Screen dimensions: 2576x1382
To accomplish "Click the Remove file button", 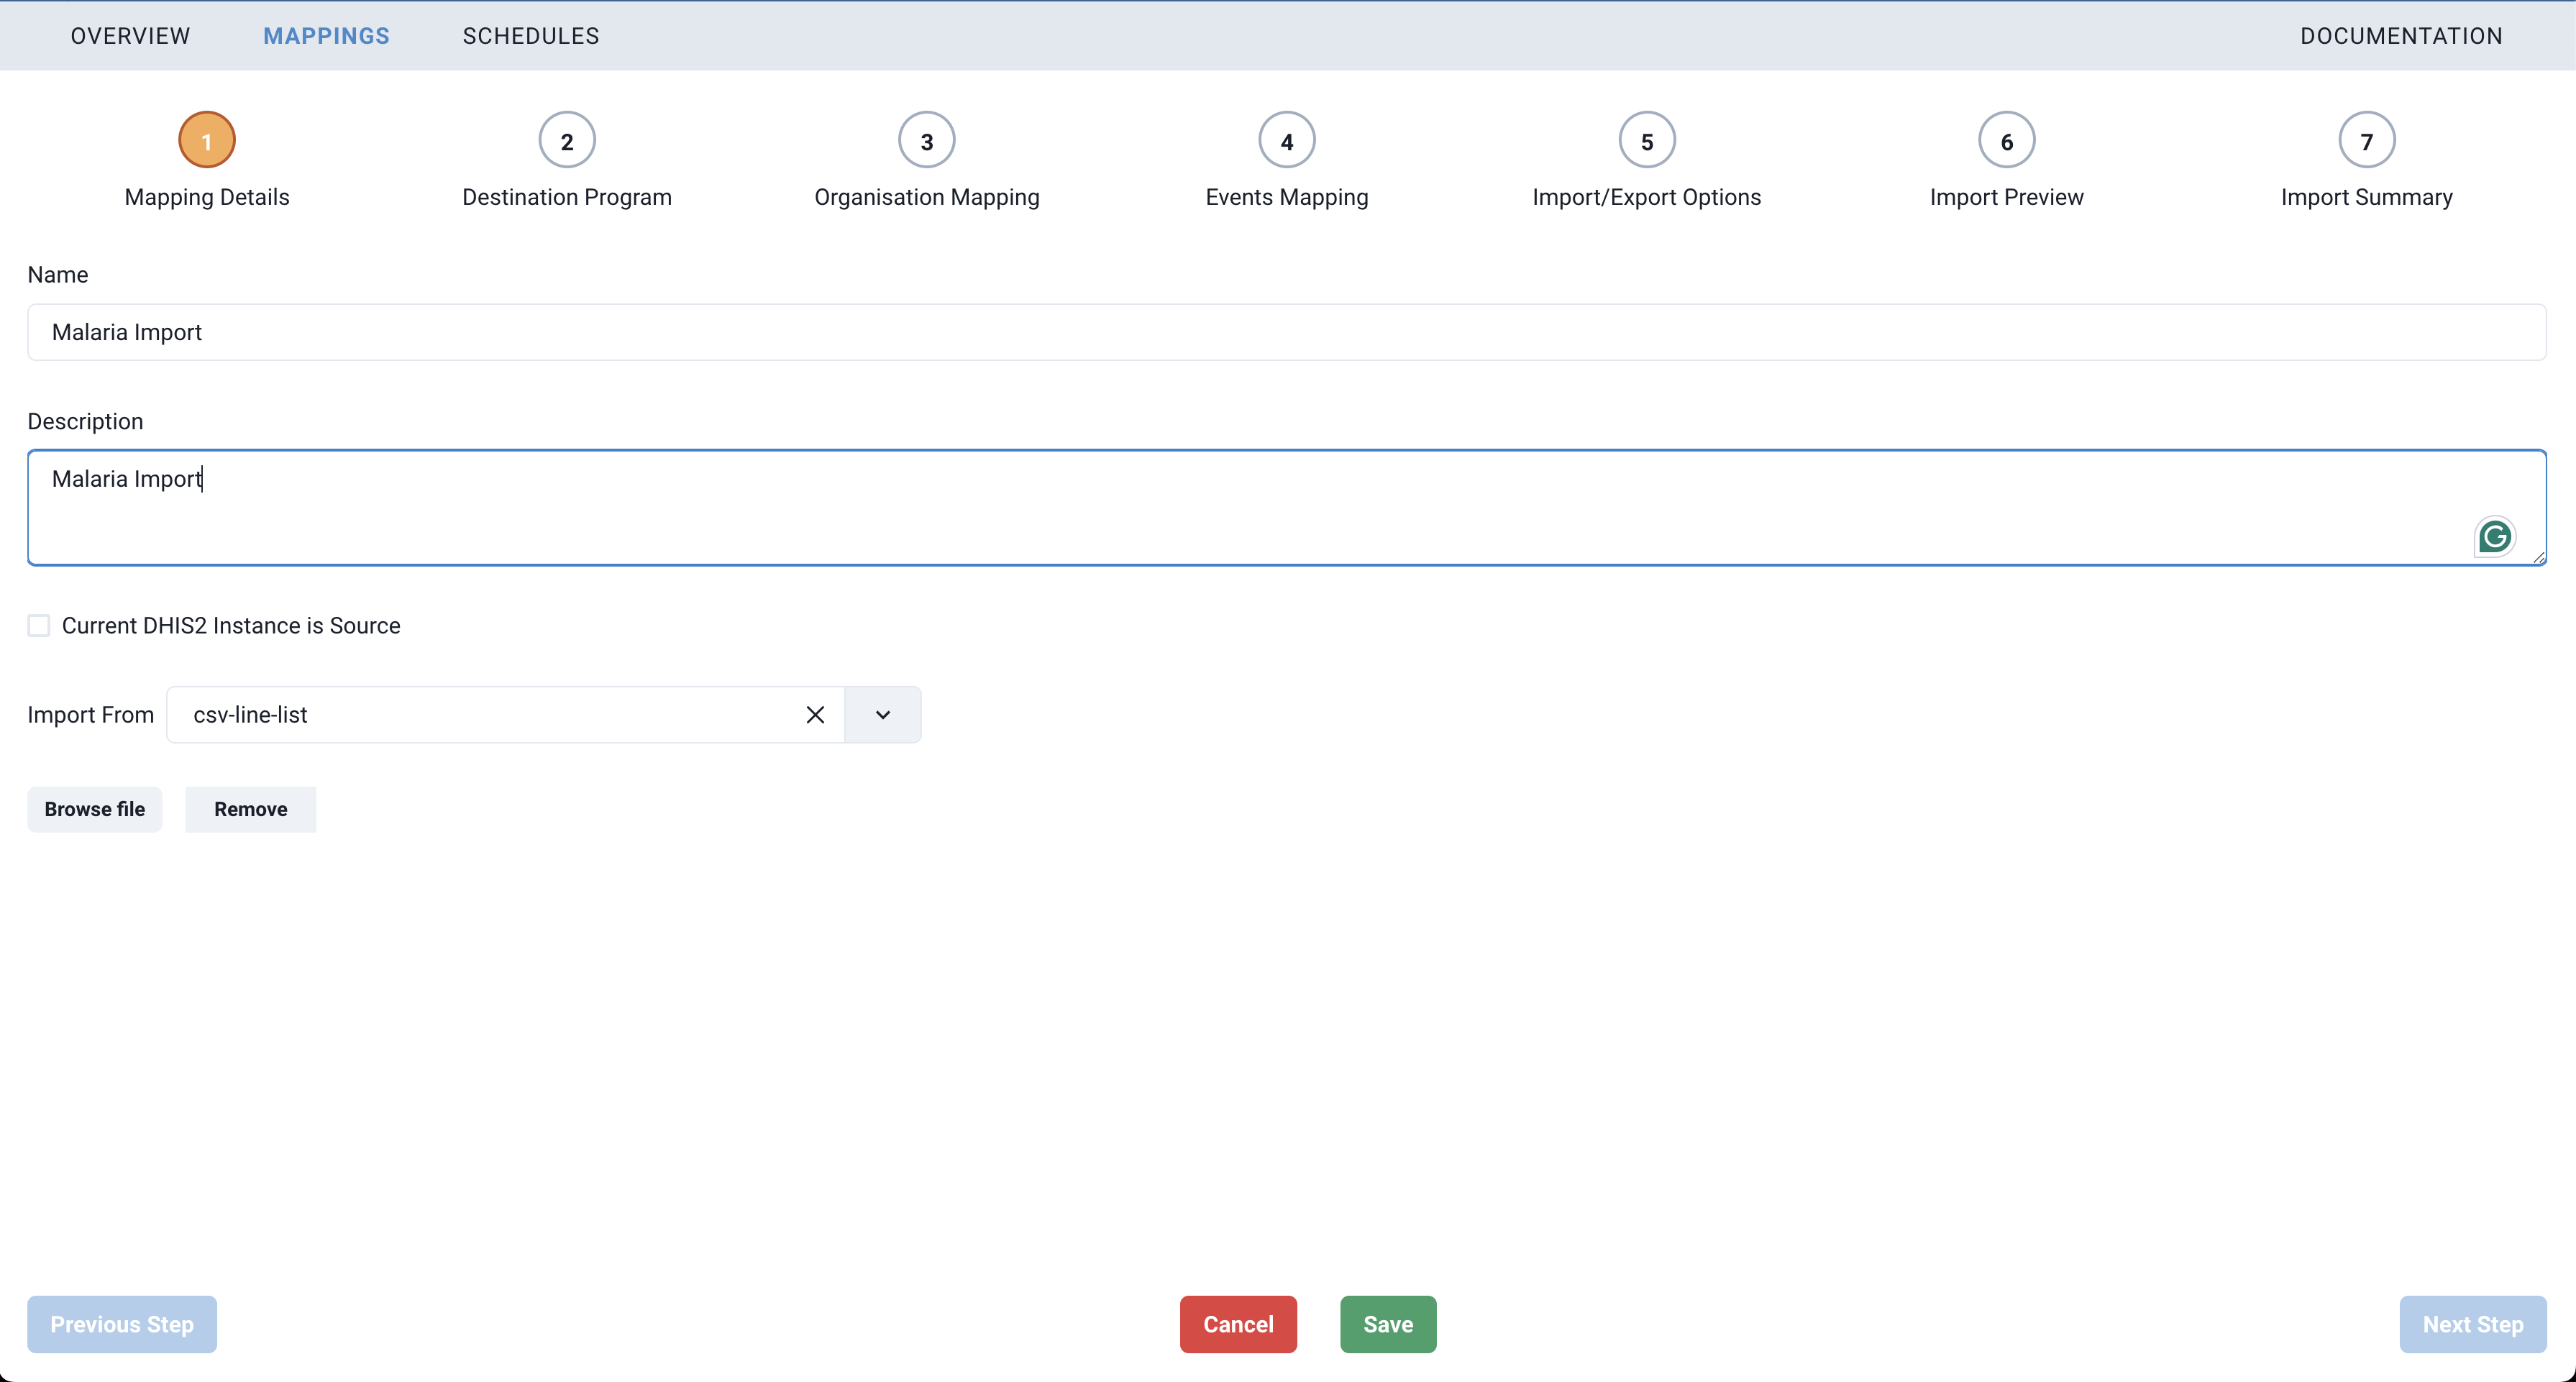I will (x=251, y=809).
